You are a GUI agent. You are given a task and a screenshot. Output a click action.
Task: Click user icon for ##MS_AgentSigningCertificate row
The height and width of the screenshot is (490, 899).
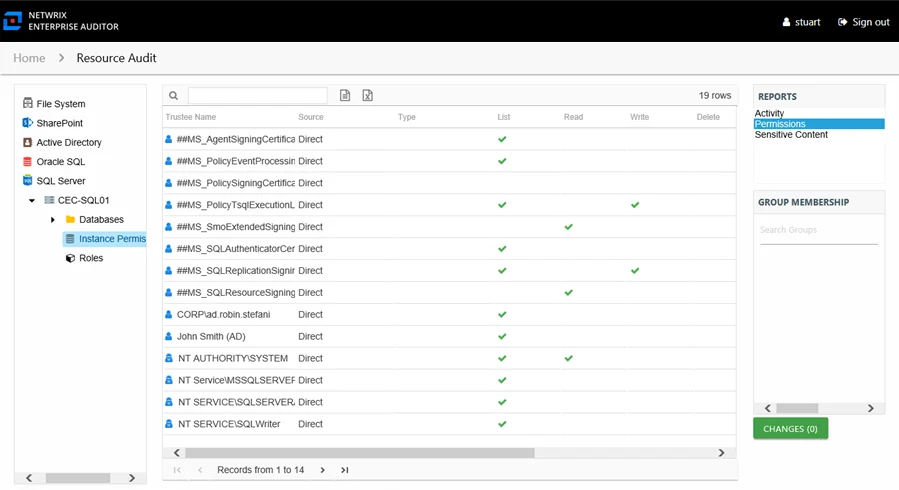tap(169, 139)
